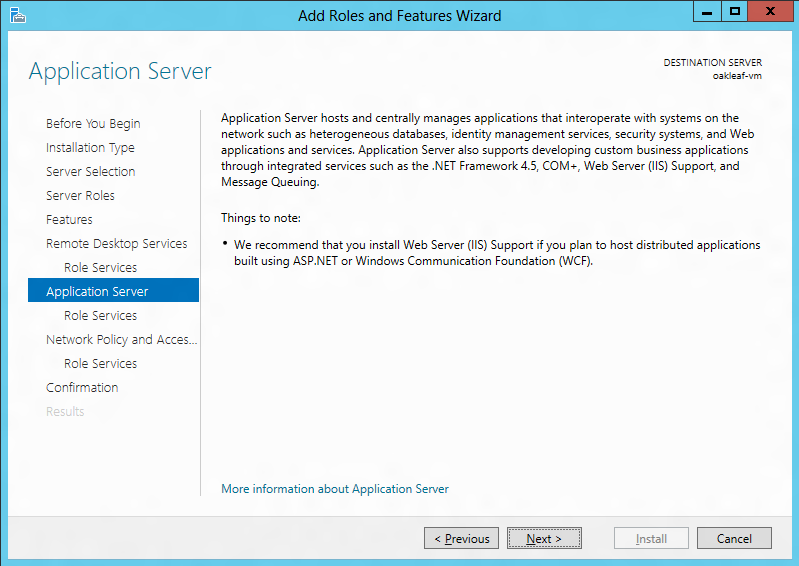
Task: Click the Next button
Action: tap(544, 538)
